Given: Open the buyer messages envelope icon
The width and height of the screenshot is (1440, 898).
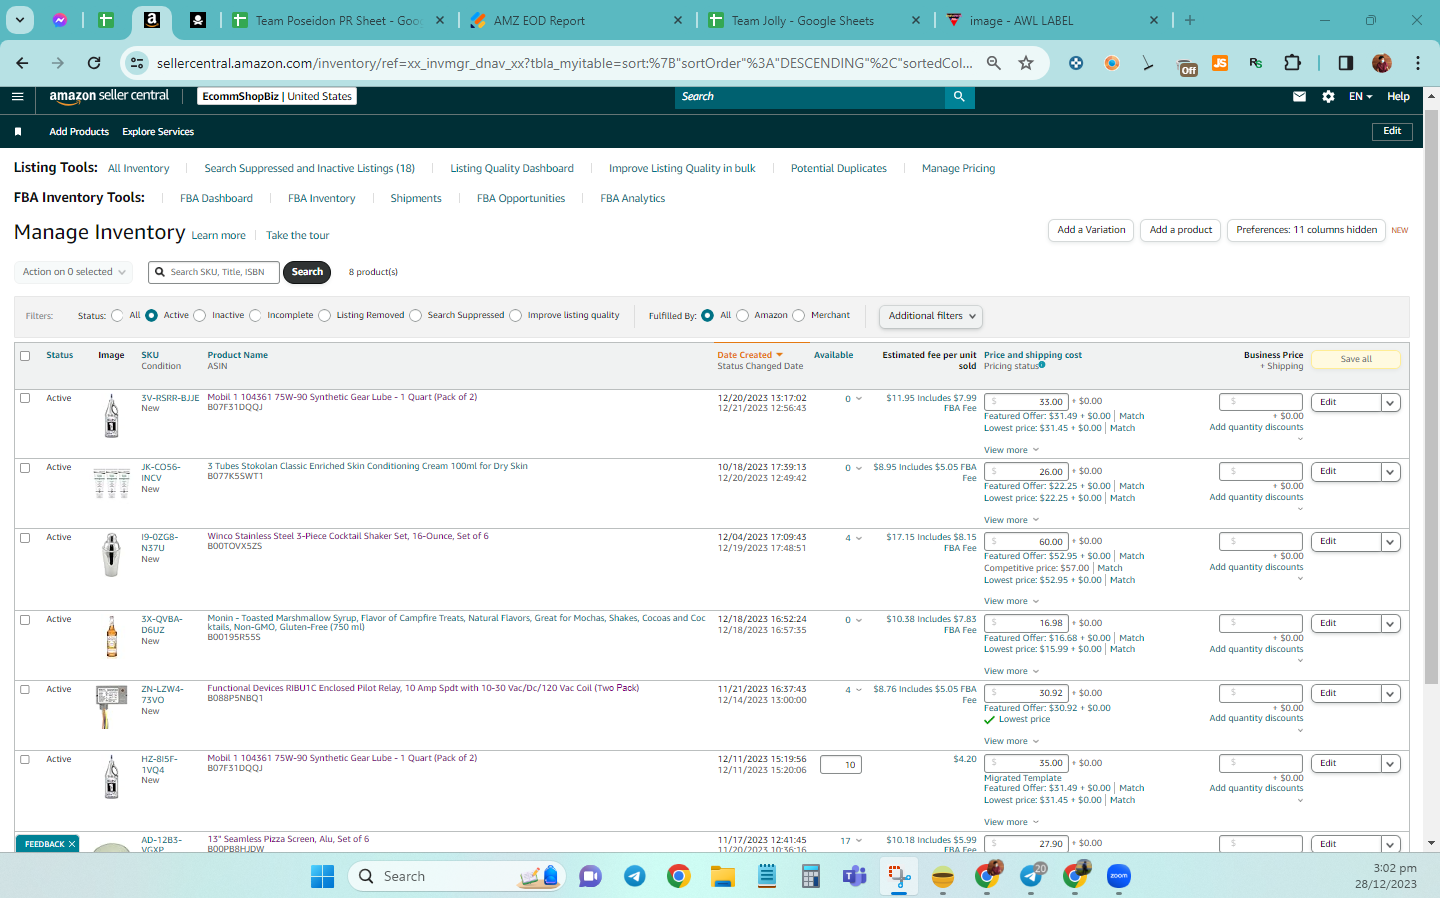Looking at the screenshot, I should tap(1299, 97).
